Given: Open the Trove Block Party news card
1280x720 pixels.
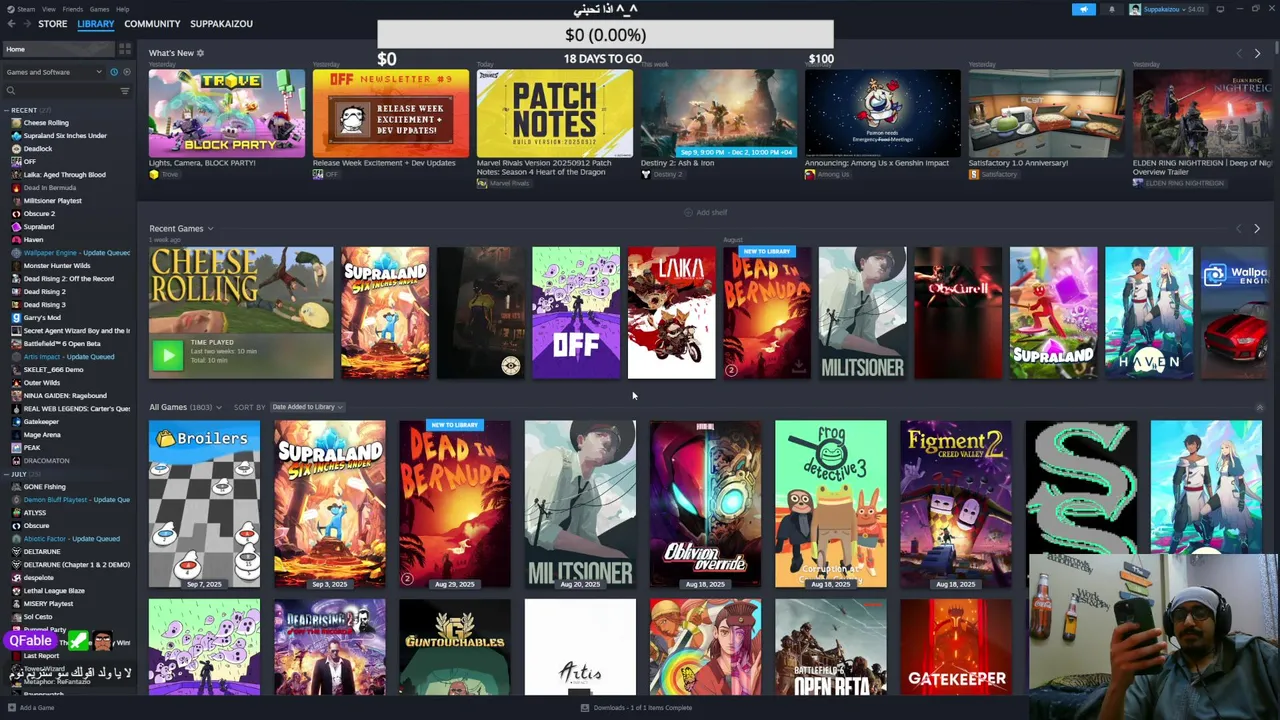Looking at the screenshot, I should coord(227,114).
